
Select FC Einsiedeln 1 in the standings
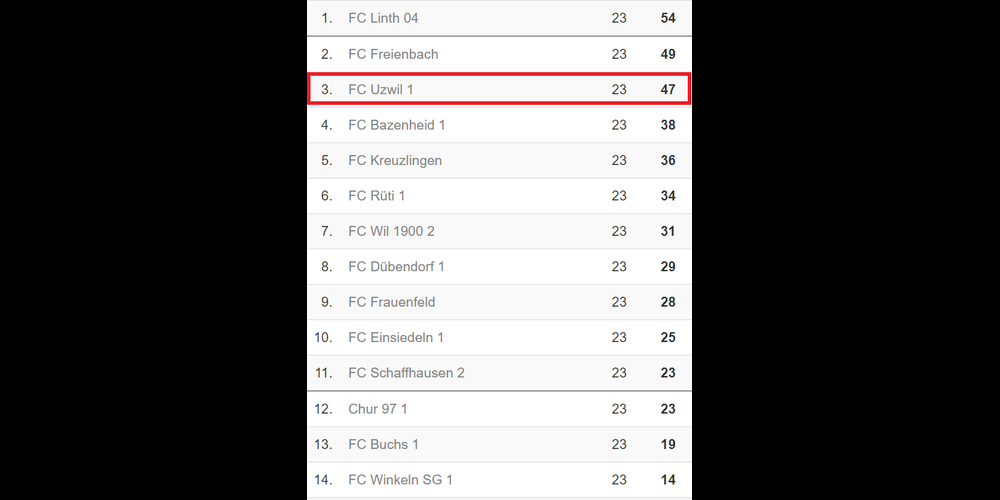[396, 337]
